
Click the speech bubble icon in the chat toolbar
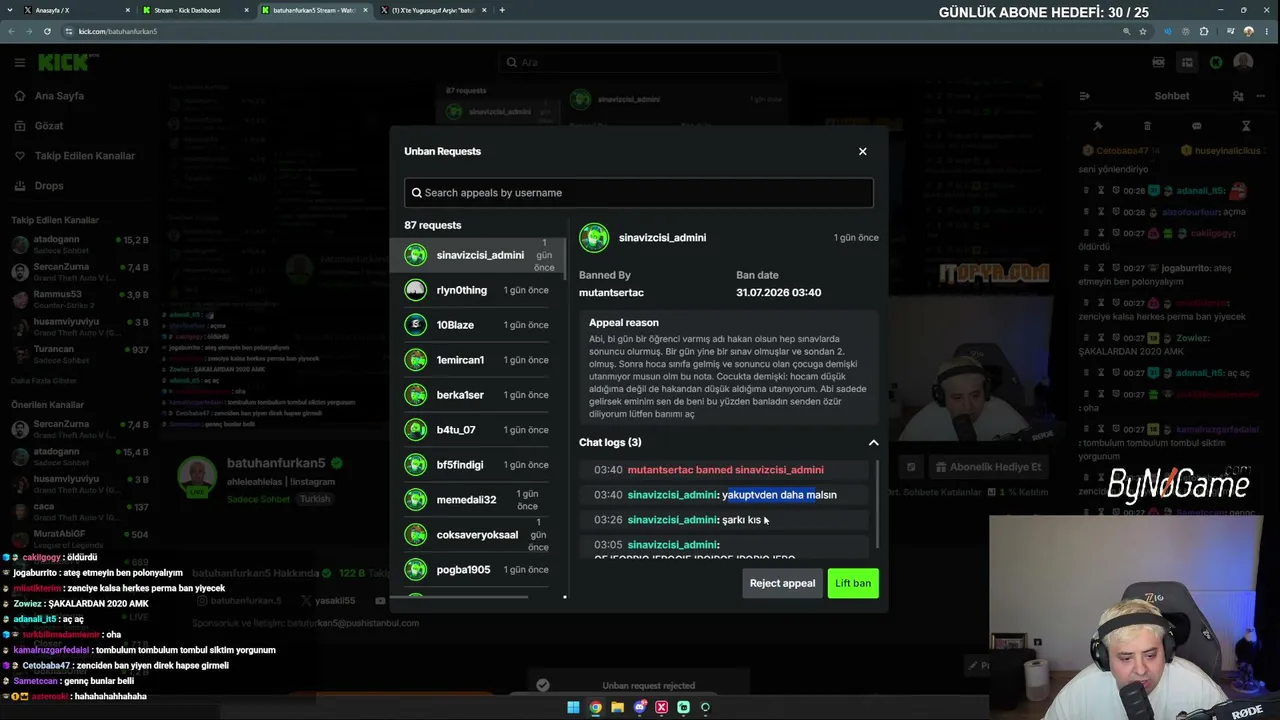(x=1196, y=126)
